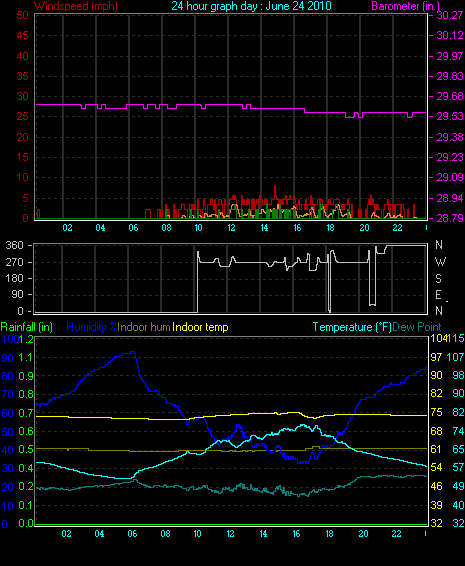Click the 360 degree wind direction label

(14, 245)
